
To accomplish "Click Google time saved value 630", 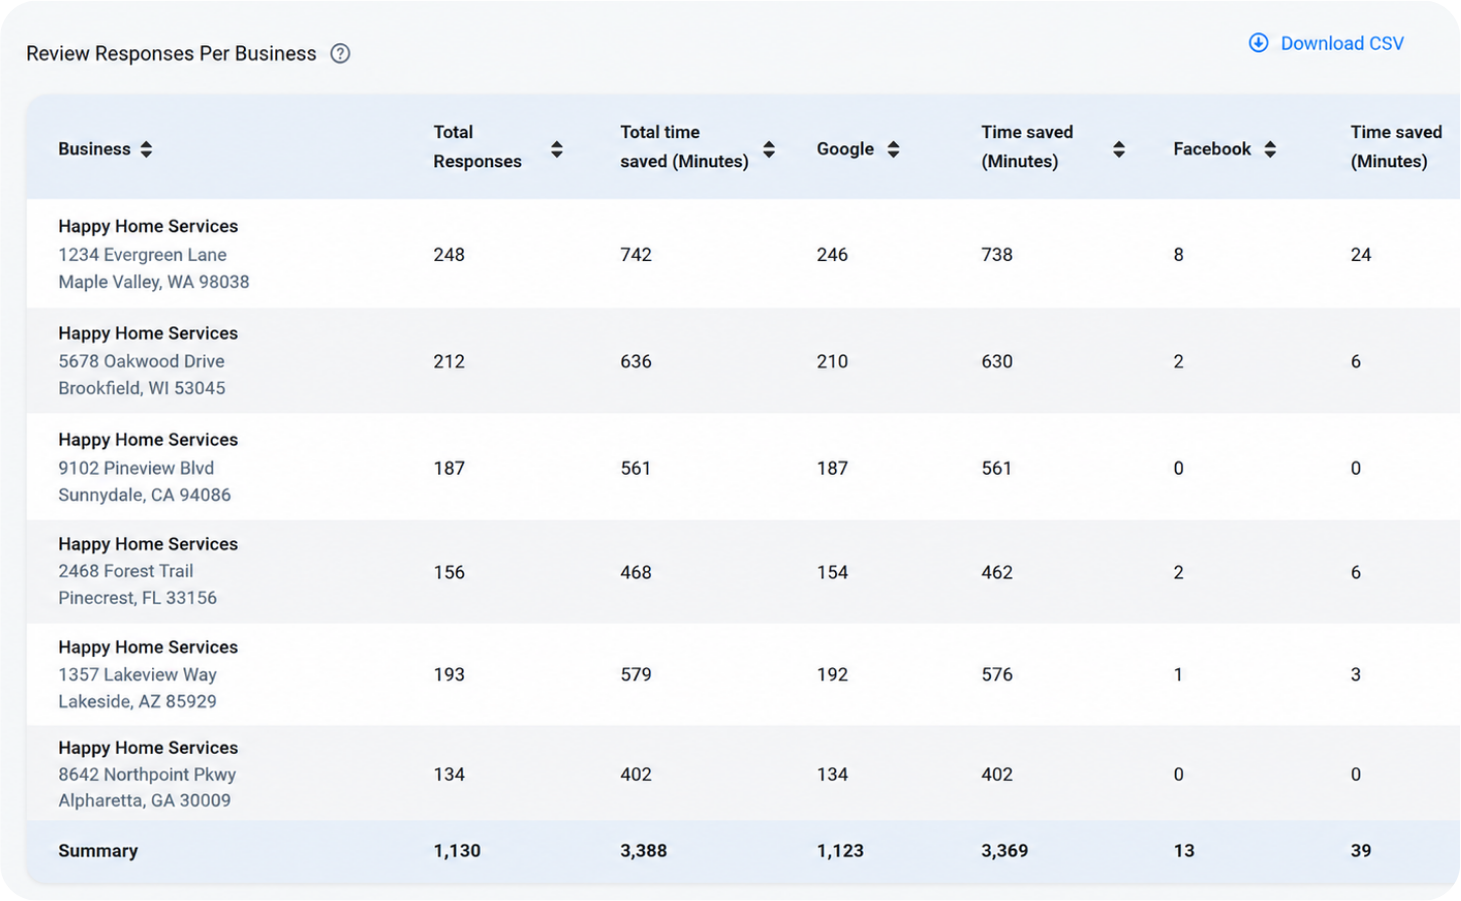I will (x=997, y=361).
